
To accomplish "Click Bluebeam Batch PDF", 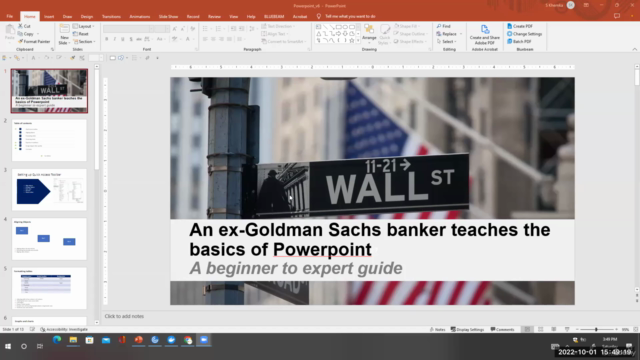I will [519, 42].
